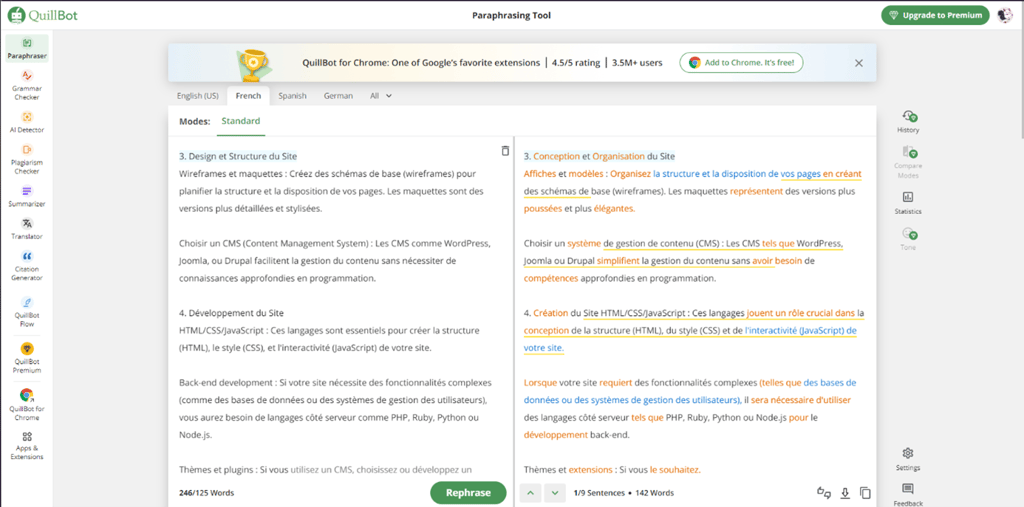Open the Plagiarism Checker tool
Viewport: 1024px width, 507px height.
[x=27, y=159]
